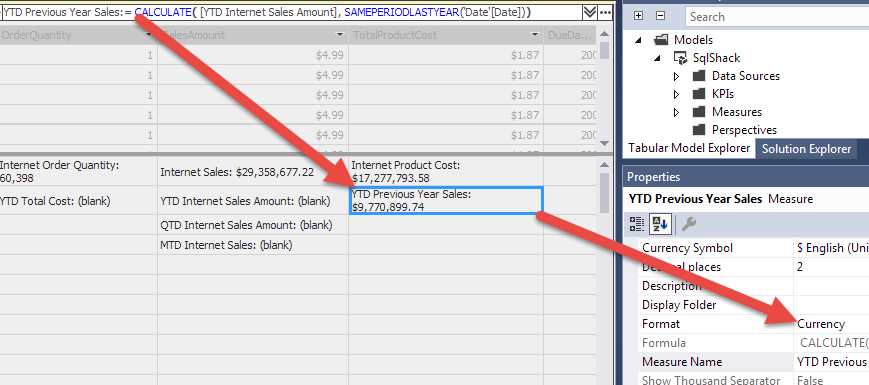869x385 pixels.
Task: Expand formula bar with double chevron
Action: click(590, 12)
